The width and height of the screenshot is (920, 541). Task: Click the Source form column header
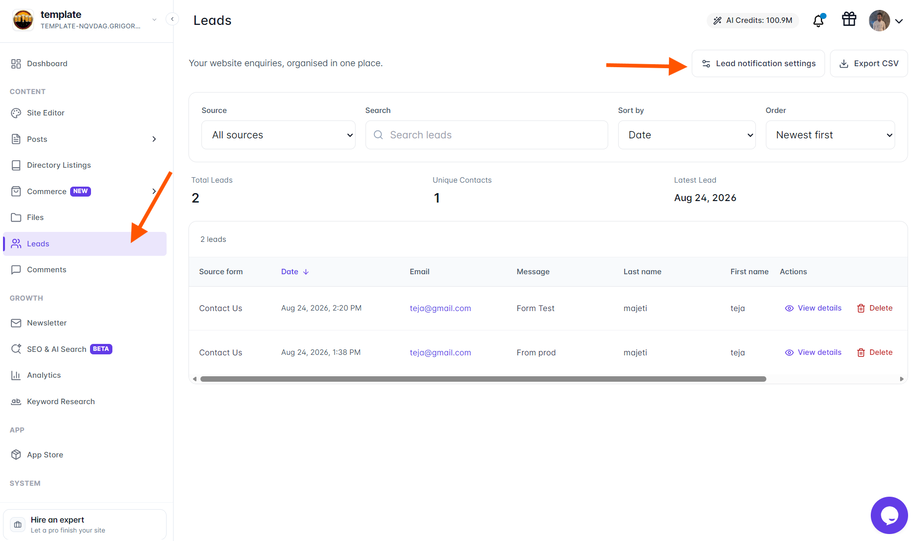(x=221, y=272)
